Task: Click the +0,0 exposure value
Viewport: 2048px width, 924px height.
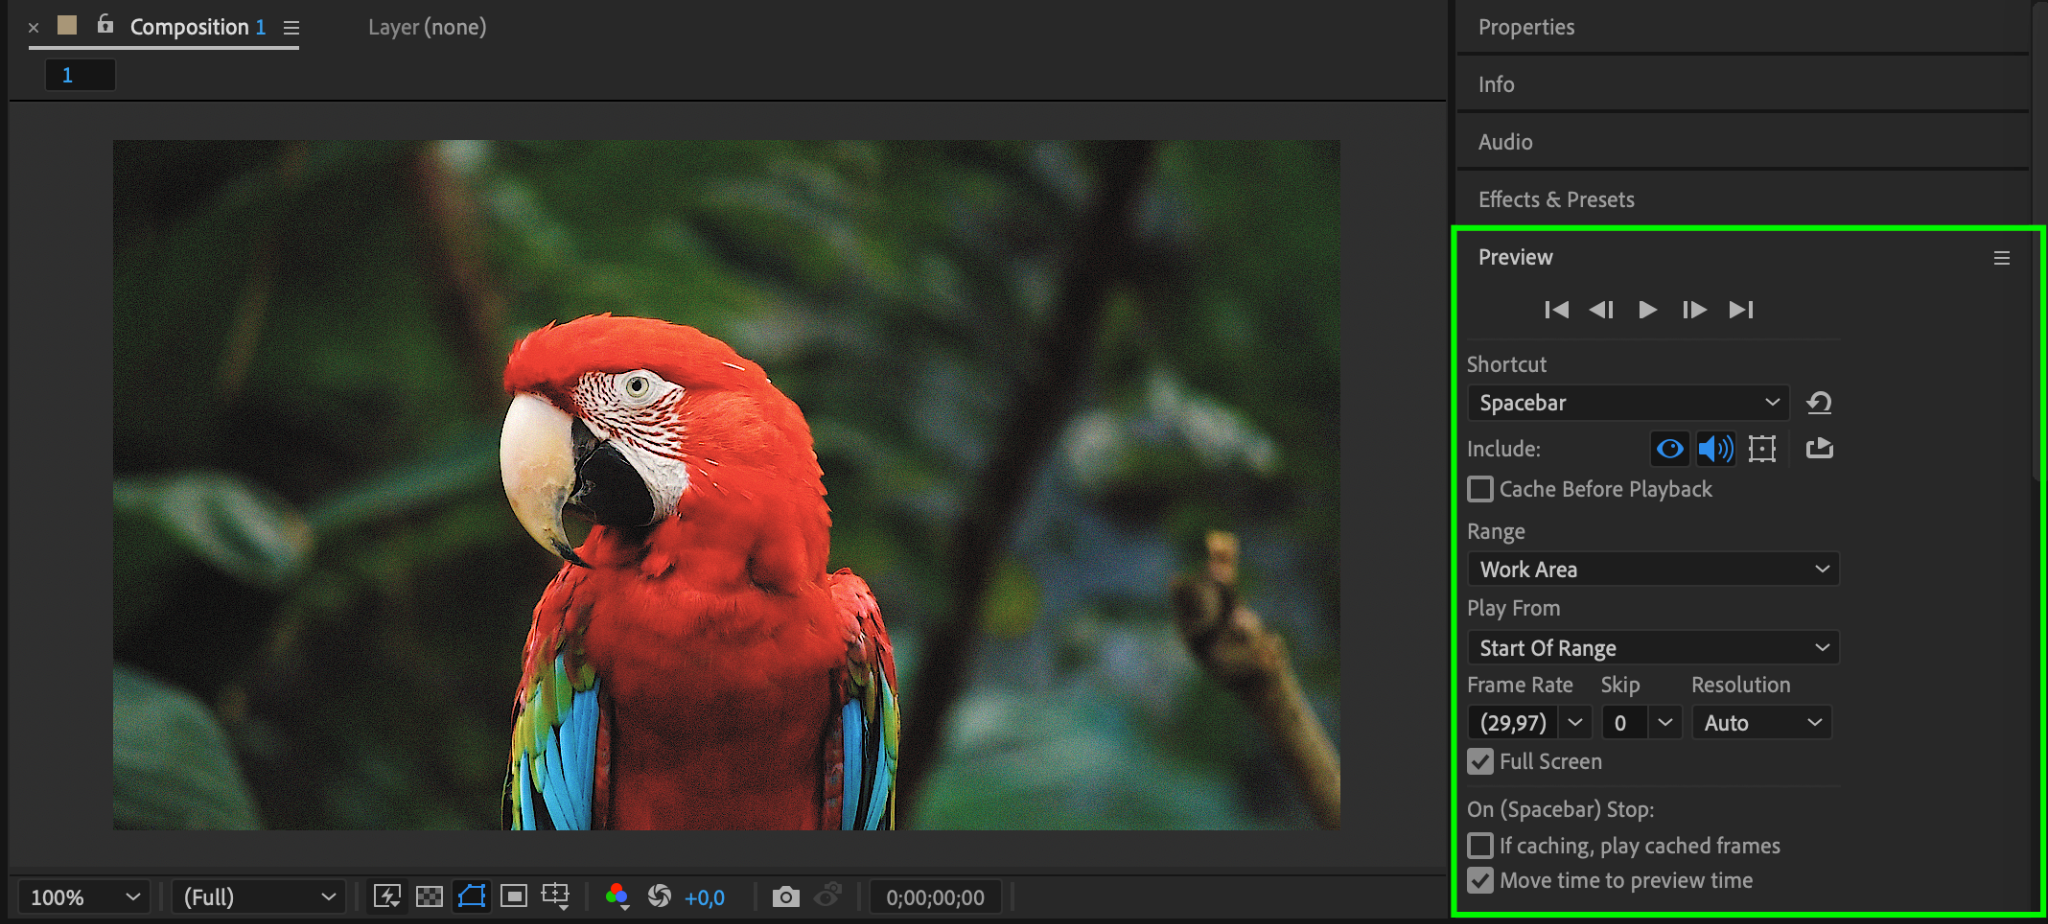Action: click(x=705, y=898)
